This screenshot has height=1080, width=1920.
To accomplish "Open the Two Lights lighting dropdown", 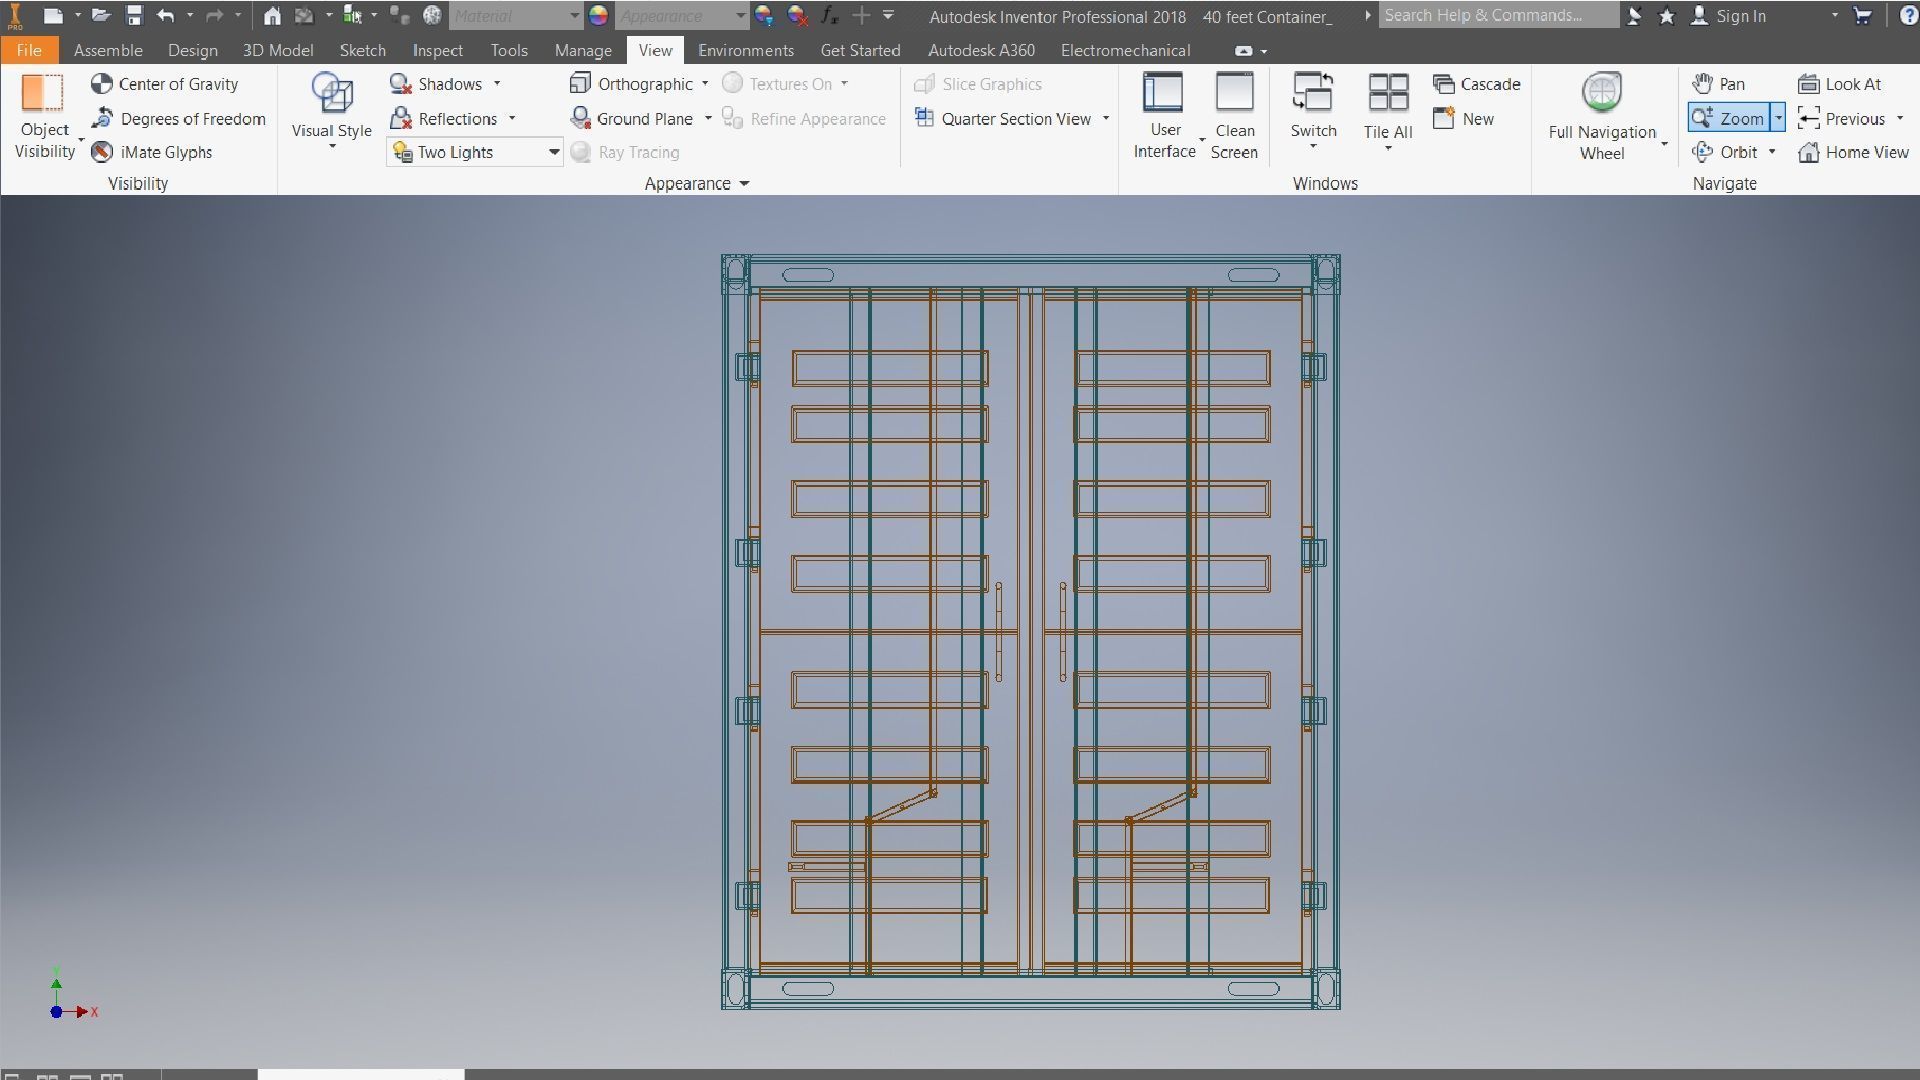I will tap(553, 152).
